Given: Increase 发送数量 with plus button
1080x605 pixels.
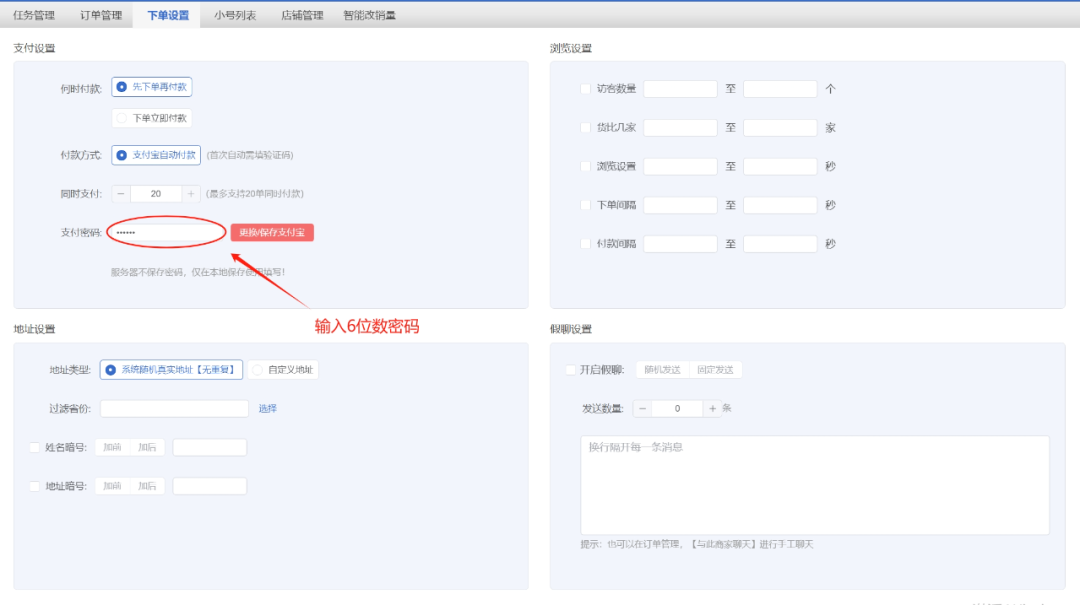Looking at the screenshot, I should click(x=712, y=409).
